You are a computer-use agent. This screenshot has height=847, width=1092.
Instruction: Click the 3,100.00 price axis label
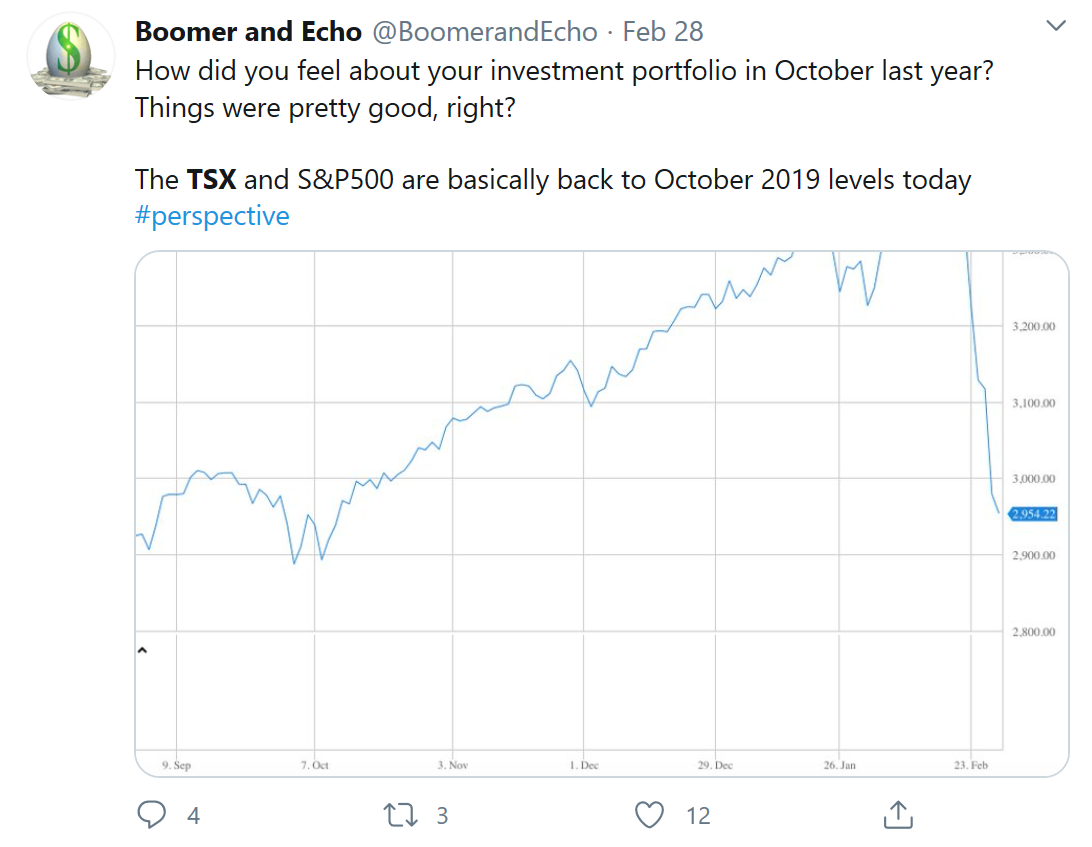1034,402
